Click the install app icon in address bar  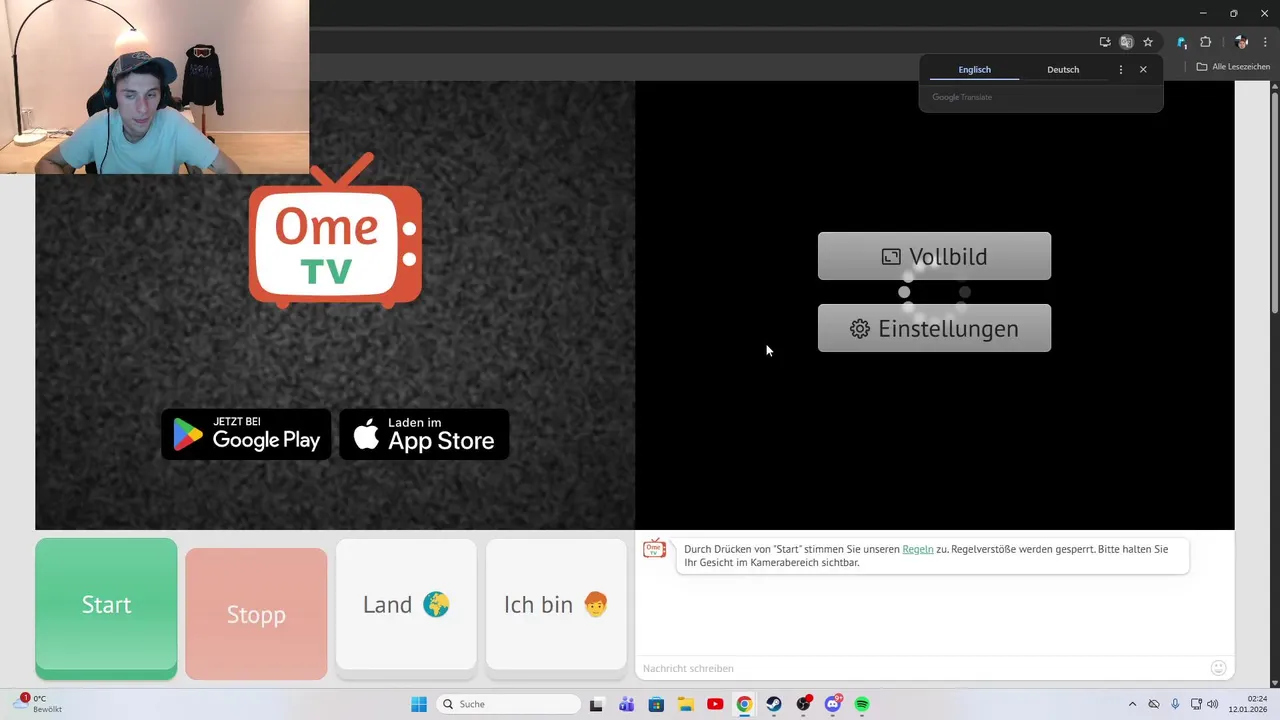click(1105, 42)
